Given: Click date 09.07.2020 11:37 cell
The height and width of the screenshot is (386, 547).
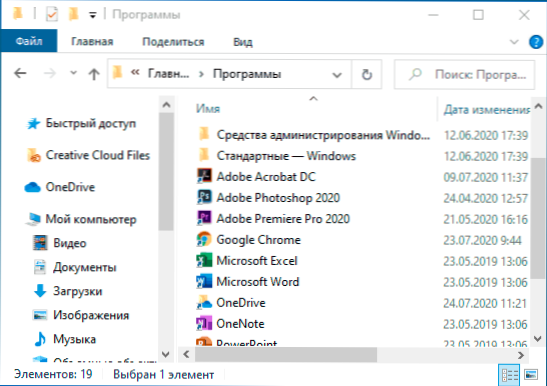Looking at the screenshot, I should click(x=486, y=177).
